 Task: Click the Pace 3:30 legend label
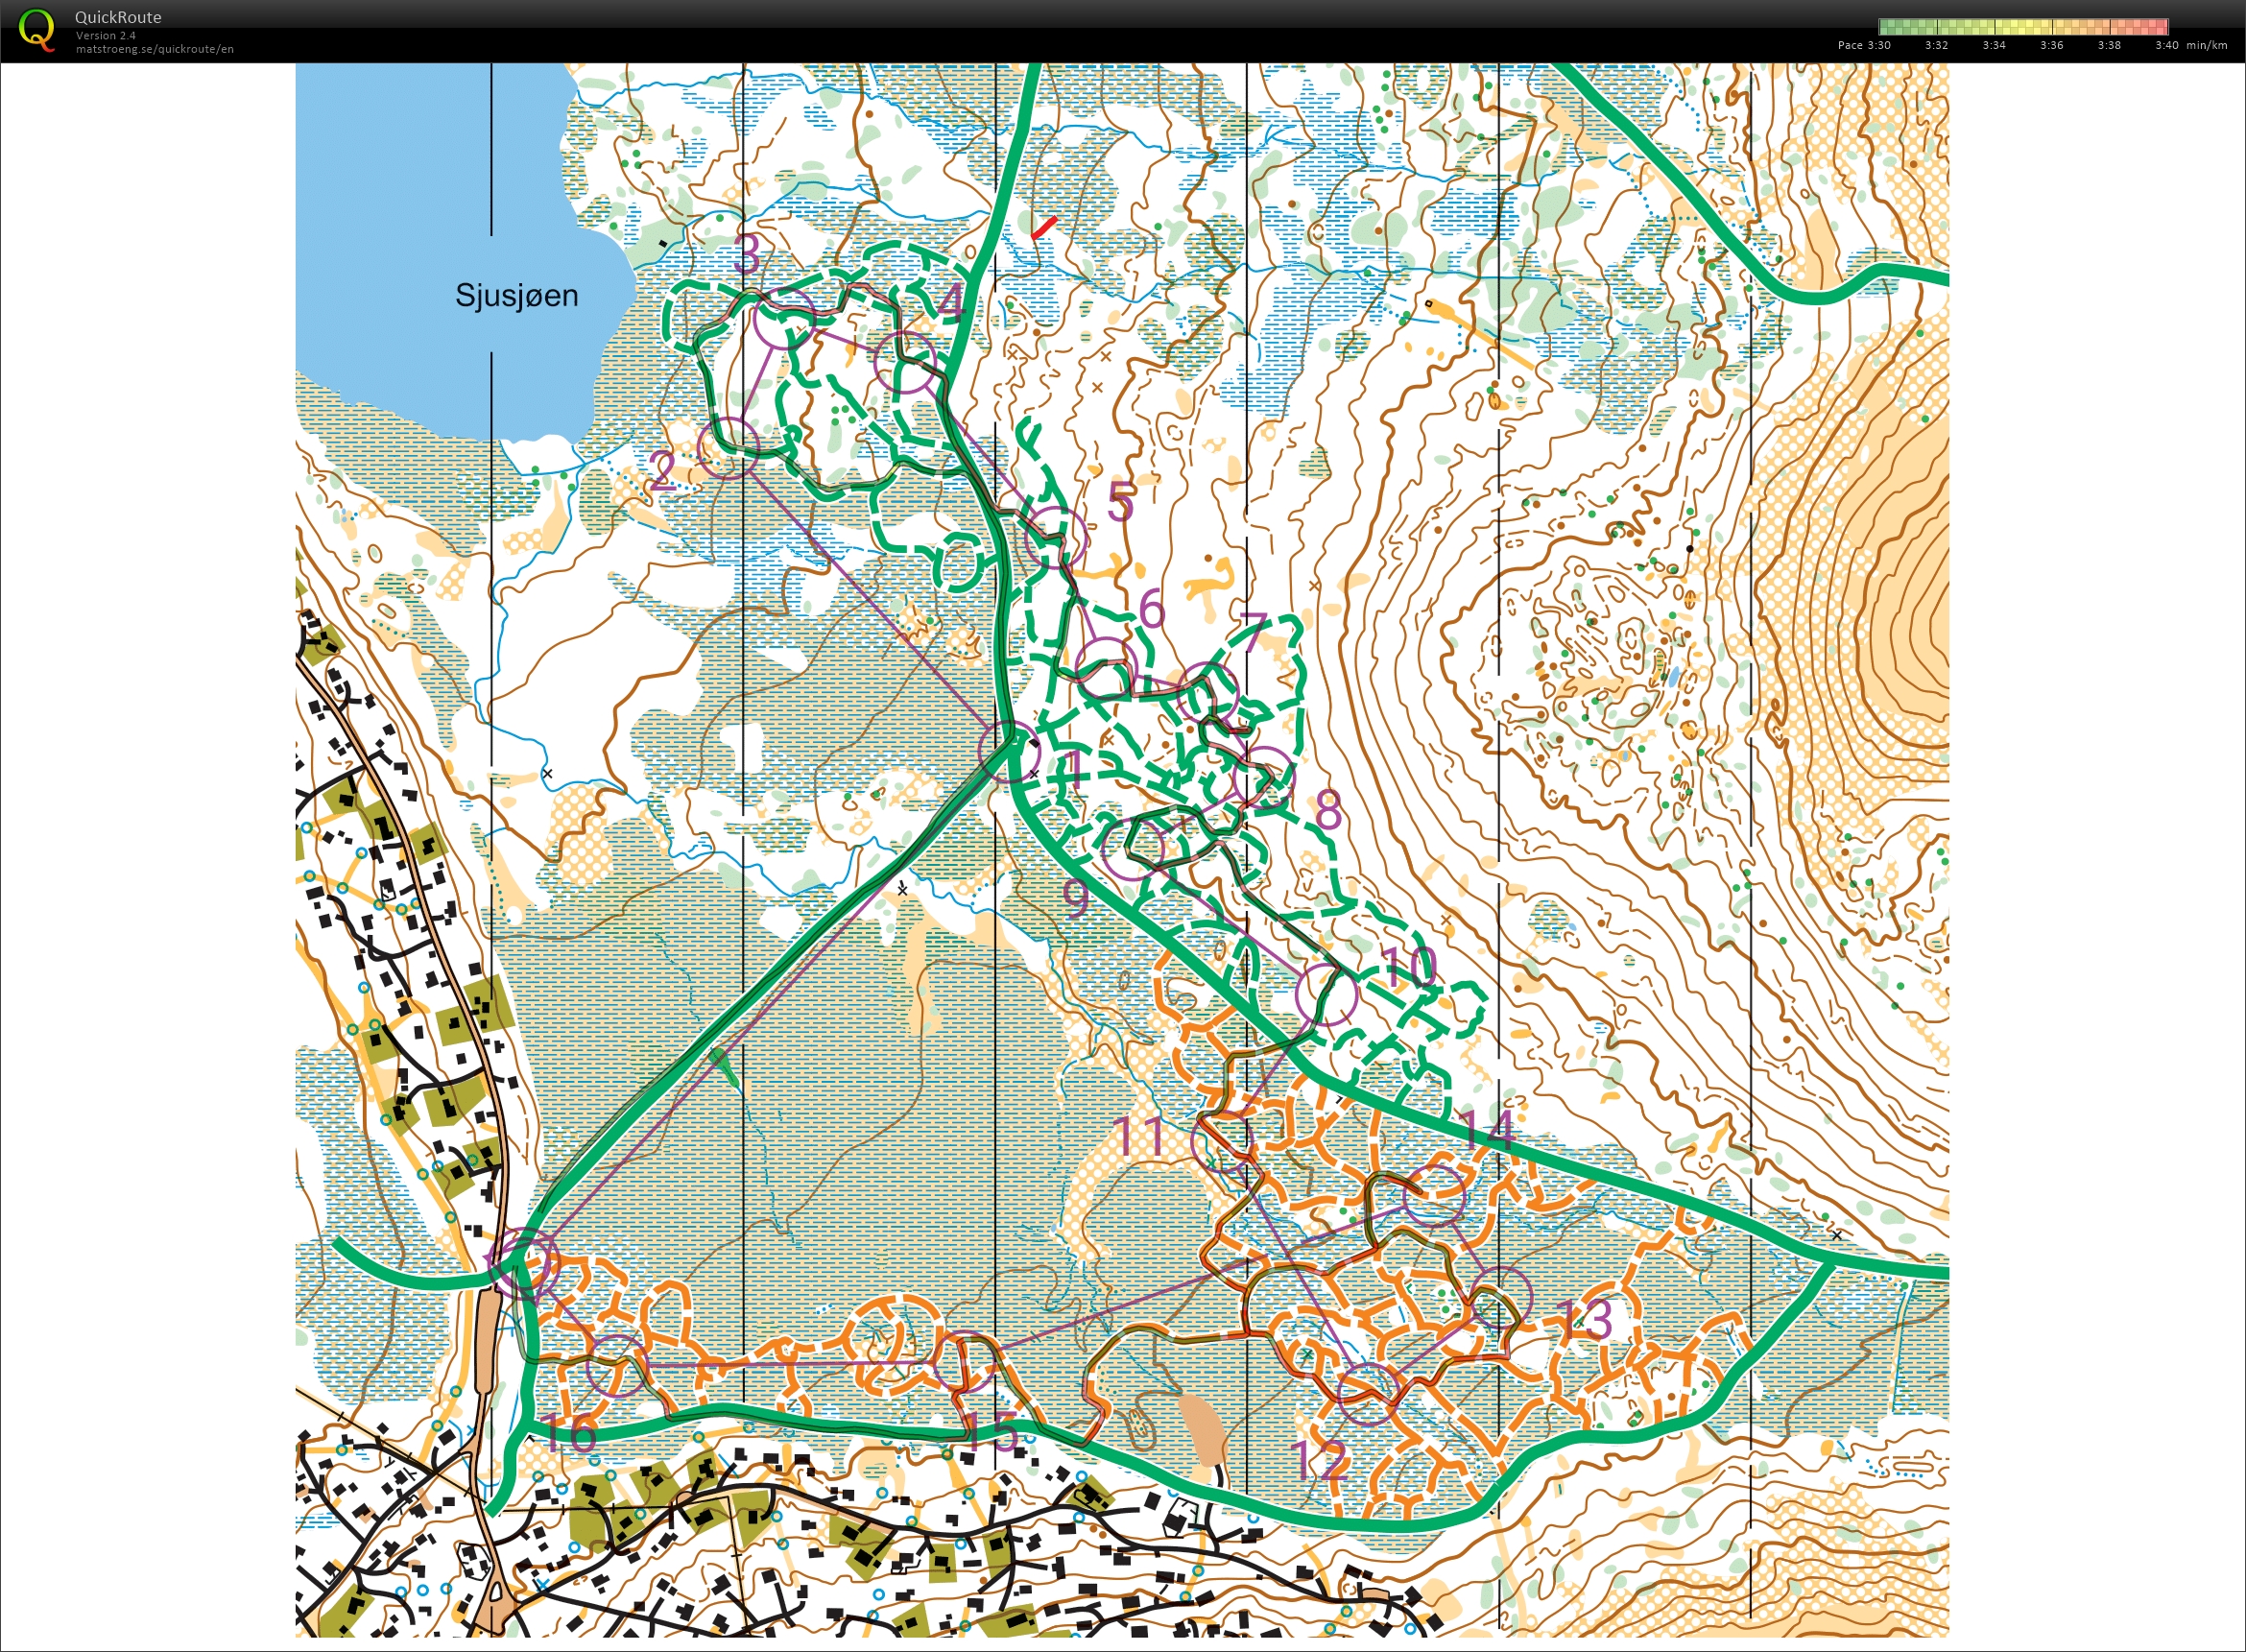[1864, 45]
